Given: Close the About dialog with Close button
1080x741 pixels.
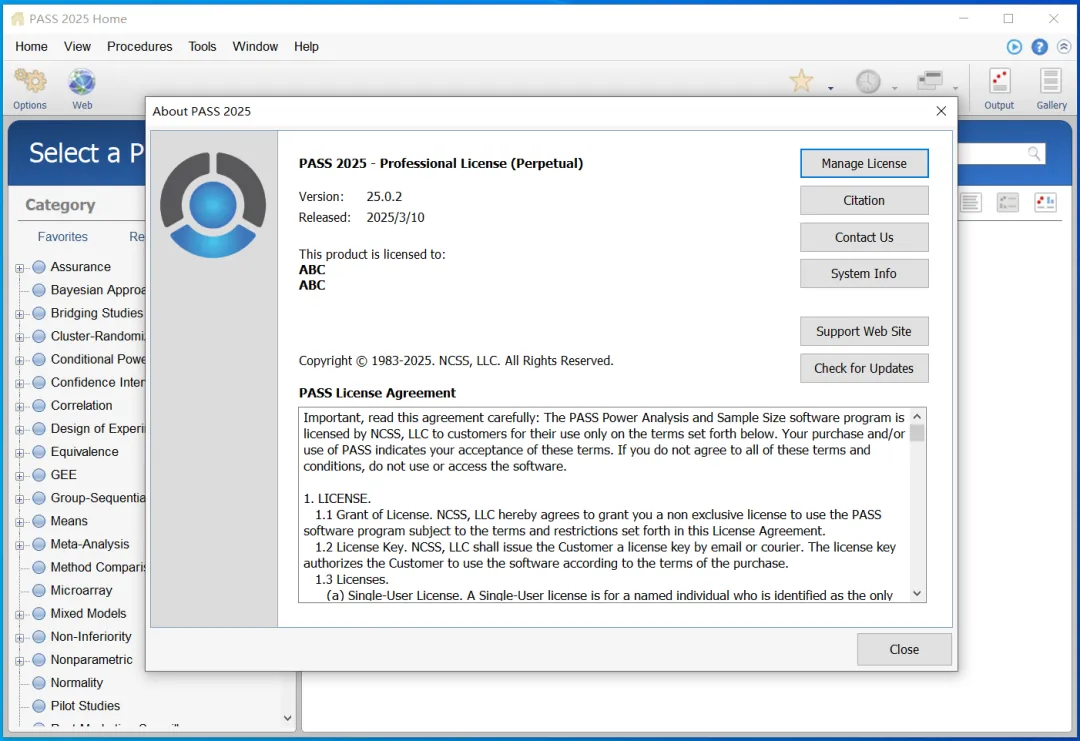Looking at the screenshot, I should coord(904,649).
